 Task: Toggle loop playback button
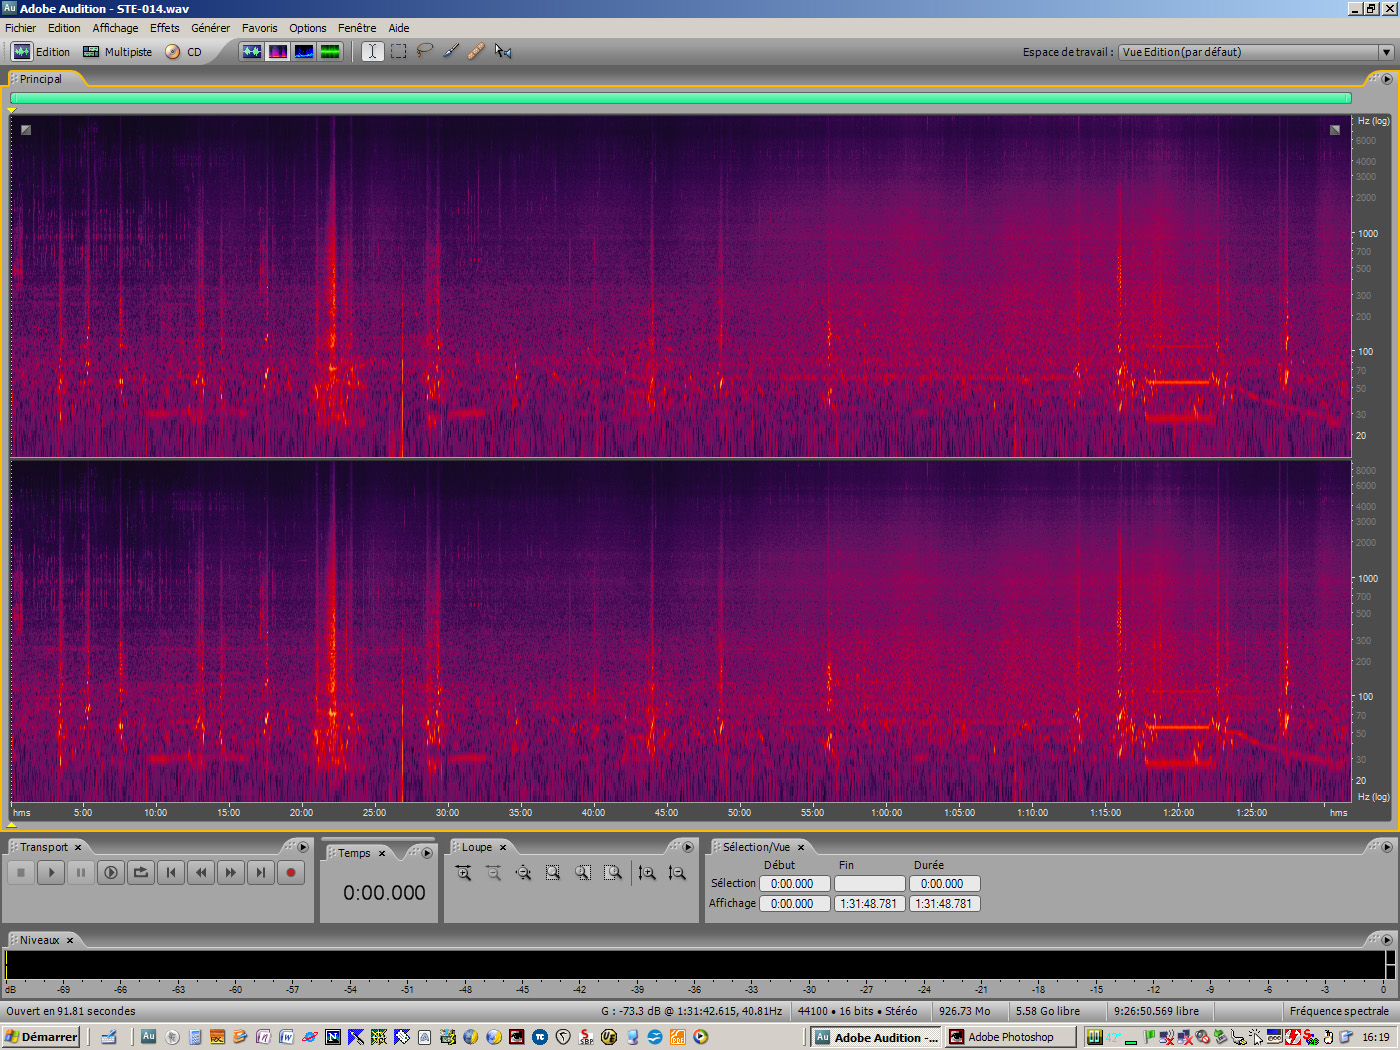pyautogui.click(x=141, y=873)
